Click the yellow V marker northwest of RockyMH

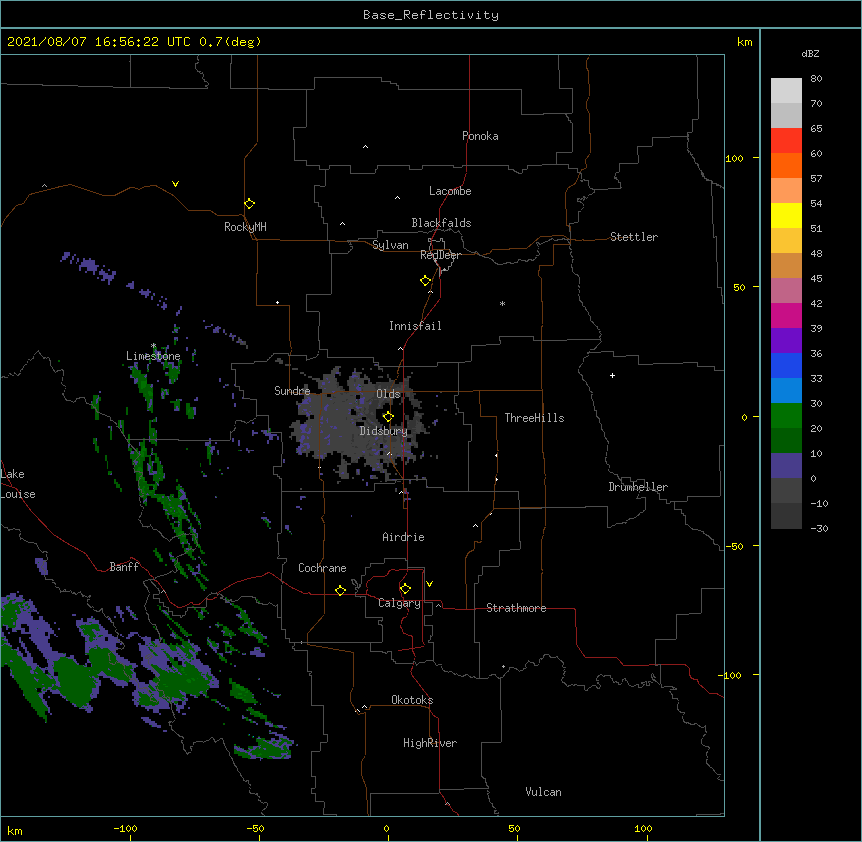(x=175, y=184)
